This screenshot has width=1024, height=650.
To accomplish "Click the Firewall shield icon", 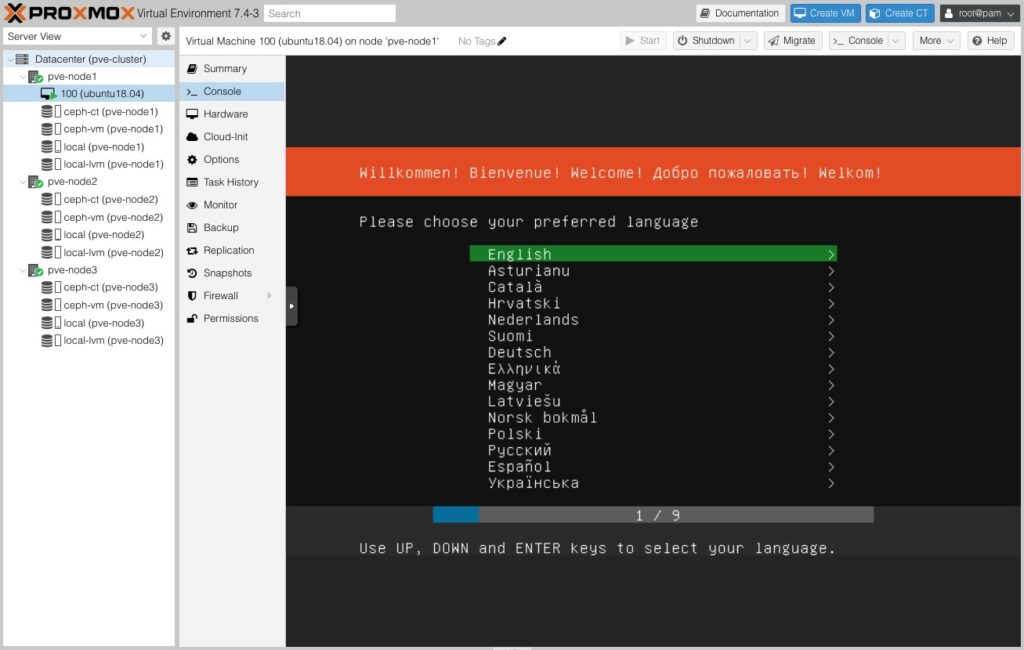I will (x=192, y=296).
